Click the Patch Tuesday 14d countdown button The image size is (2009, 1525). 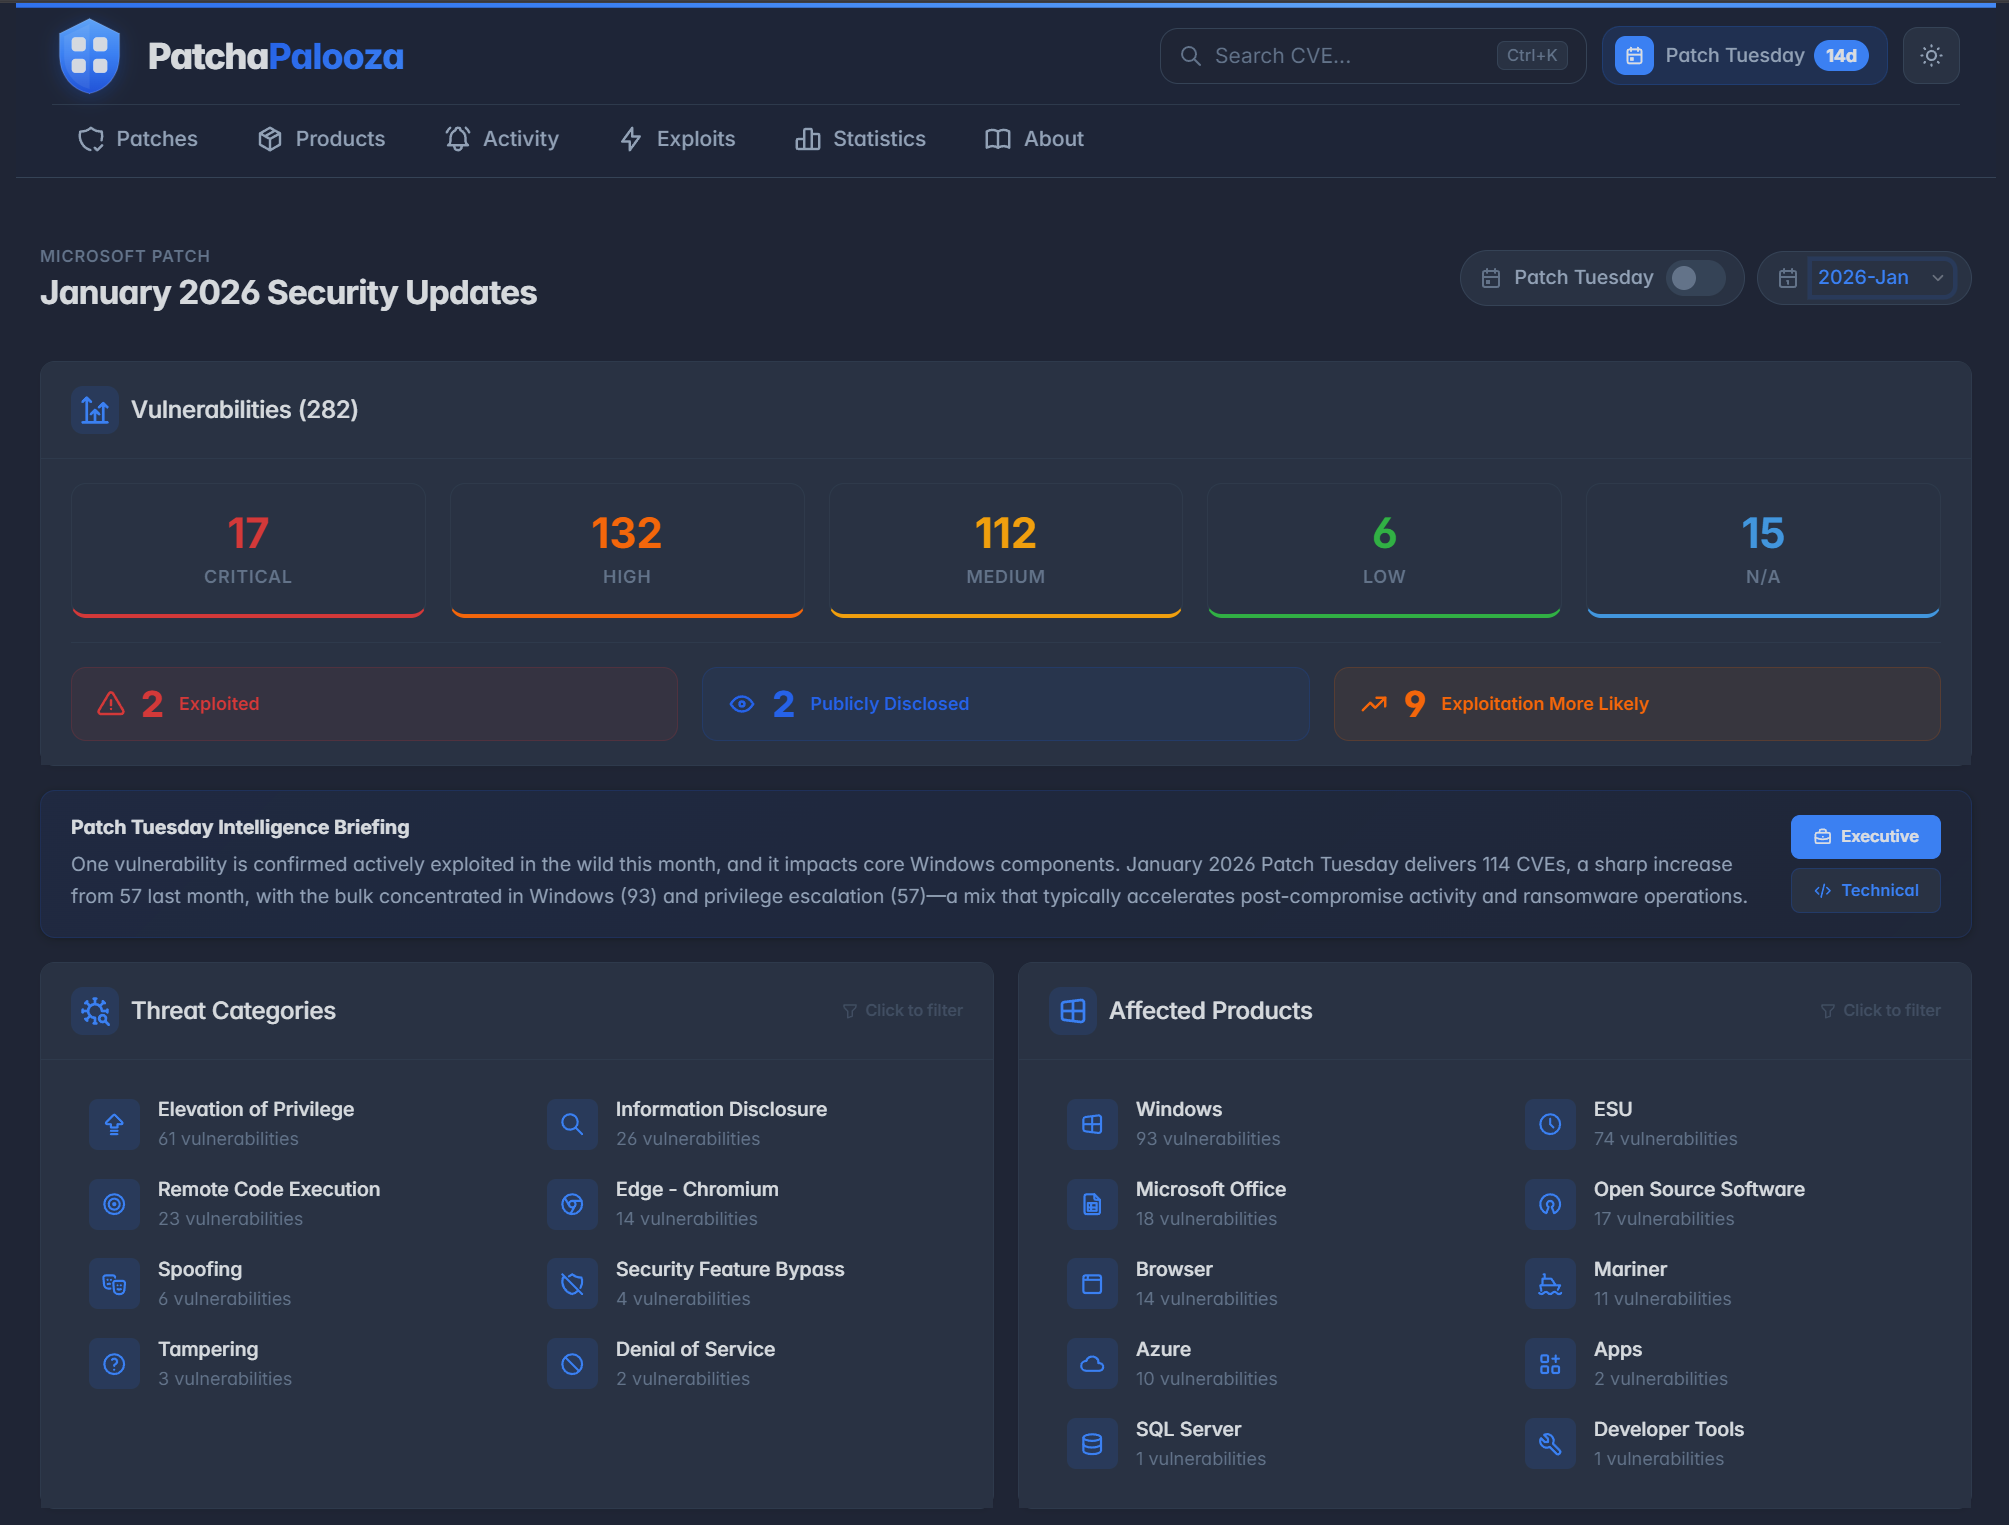click(x=1744, y=56)
